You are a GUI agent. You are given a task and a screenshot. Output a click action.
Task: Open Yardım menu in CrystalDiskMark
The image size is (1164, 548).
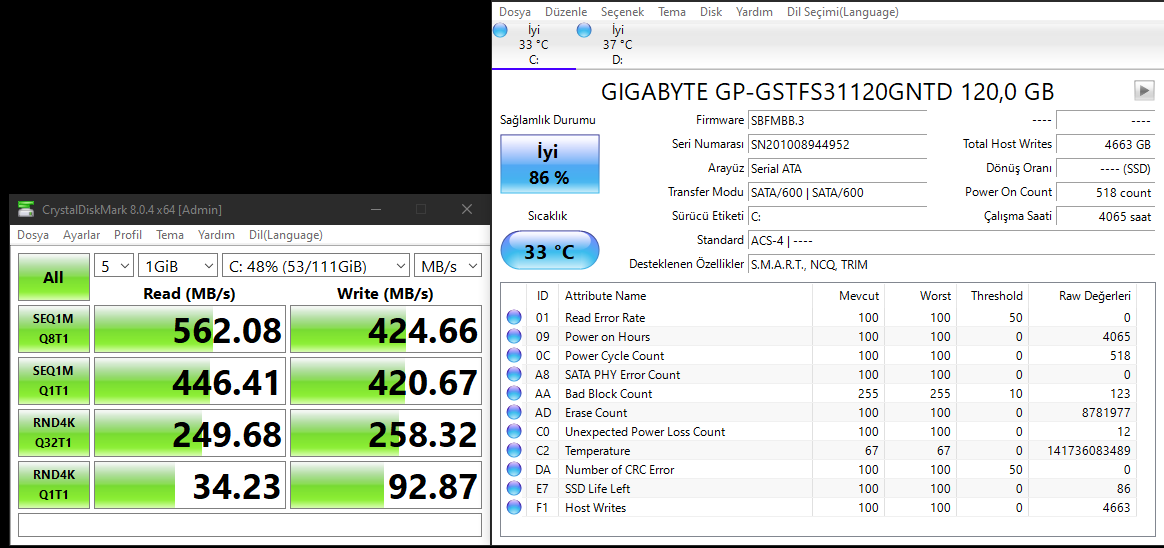(216, 235)
